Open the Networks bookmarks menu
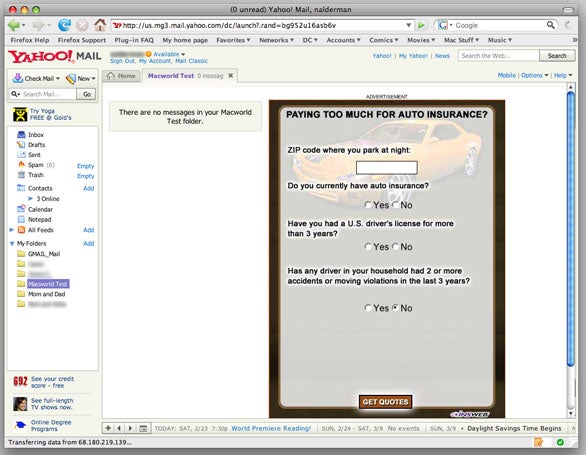 pos(276,40)
